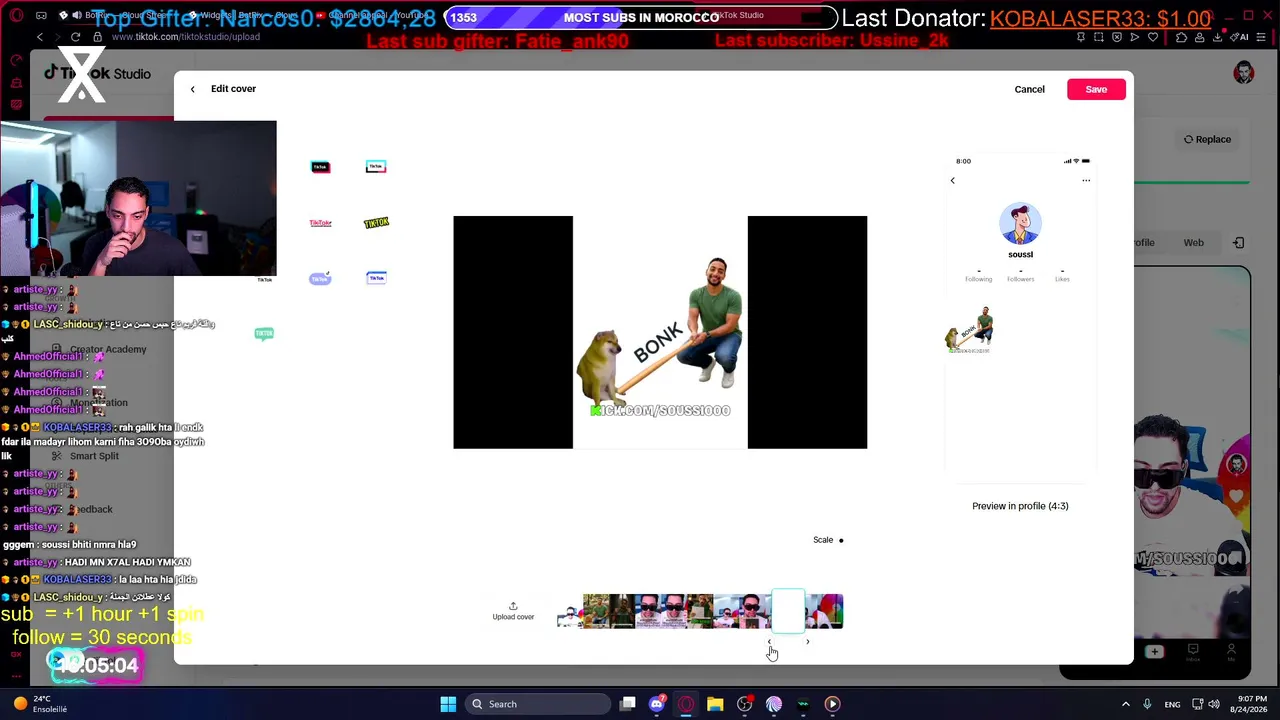
Task: Open the BONK cover in profile preview
Action: 969,330
